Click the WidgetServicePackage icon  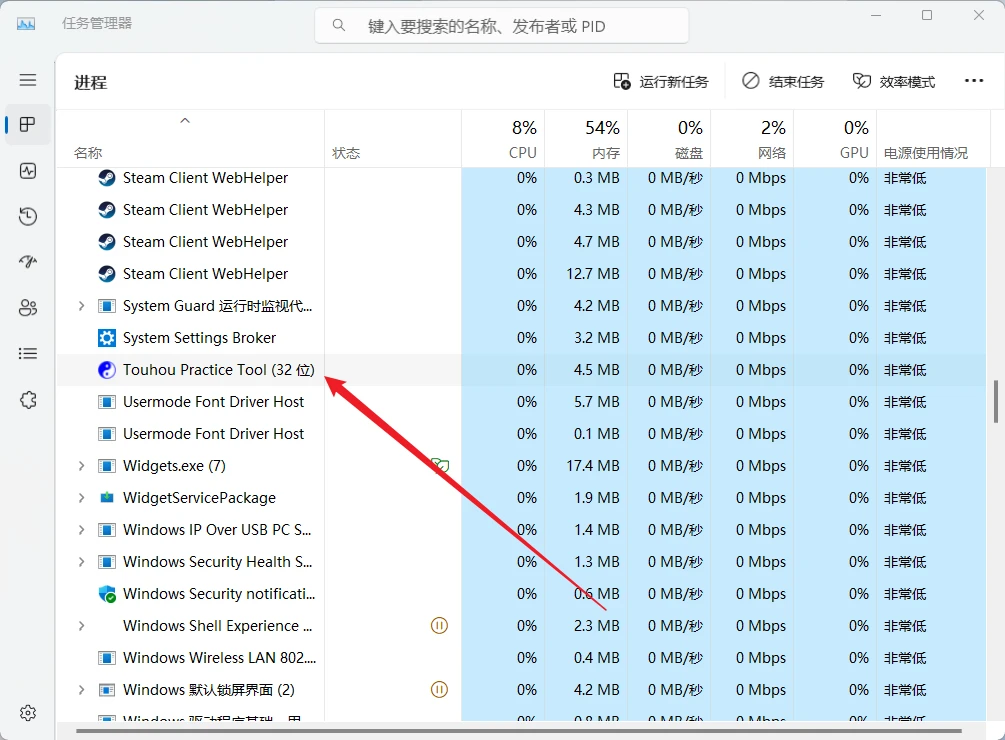[106, 498]
